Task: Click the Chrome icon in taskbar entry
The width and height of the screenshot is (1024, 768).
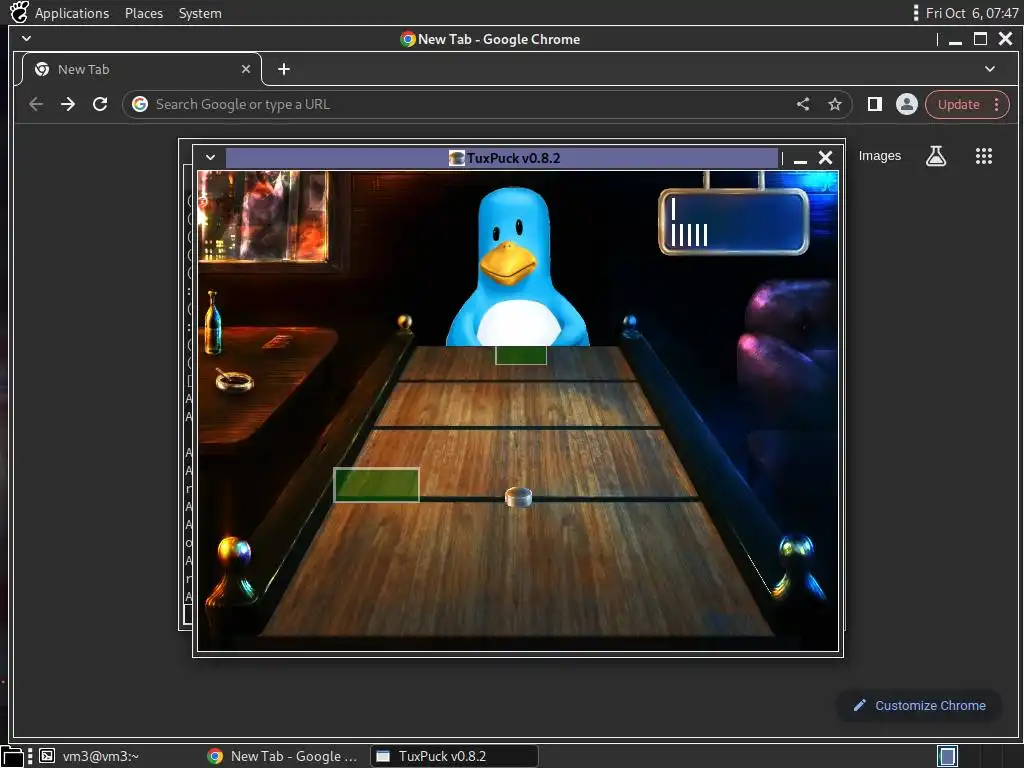Action: coord(215,756)
